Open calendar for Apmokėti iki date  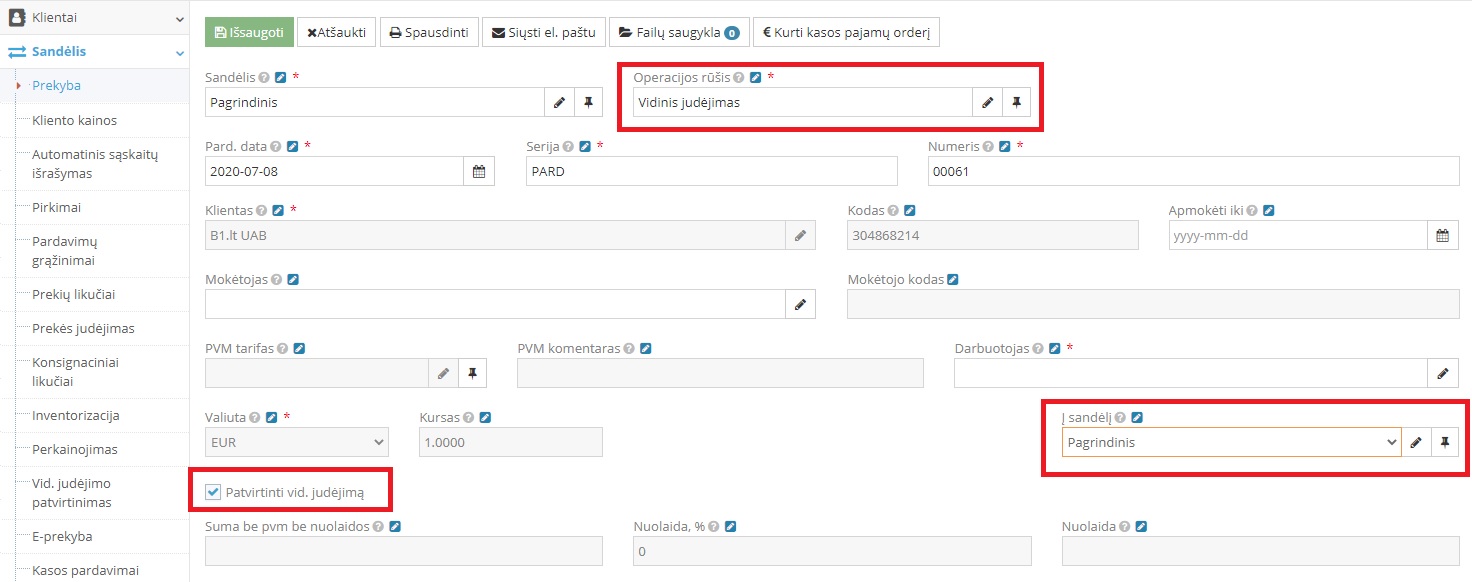pyautogui.click(x=1442, y=236)
